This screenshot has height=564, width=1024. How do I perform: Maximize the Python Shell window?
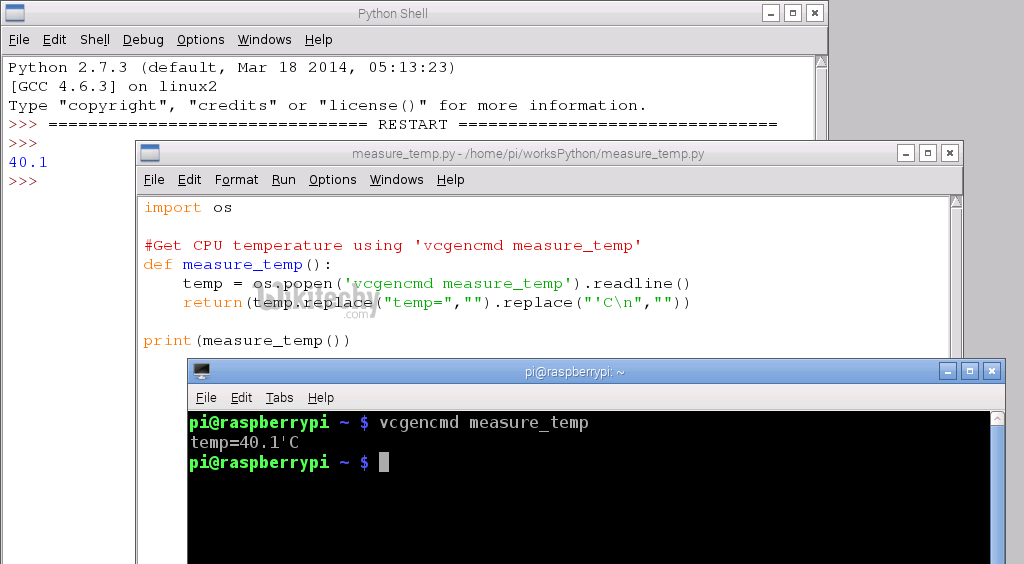coord(793,13)
